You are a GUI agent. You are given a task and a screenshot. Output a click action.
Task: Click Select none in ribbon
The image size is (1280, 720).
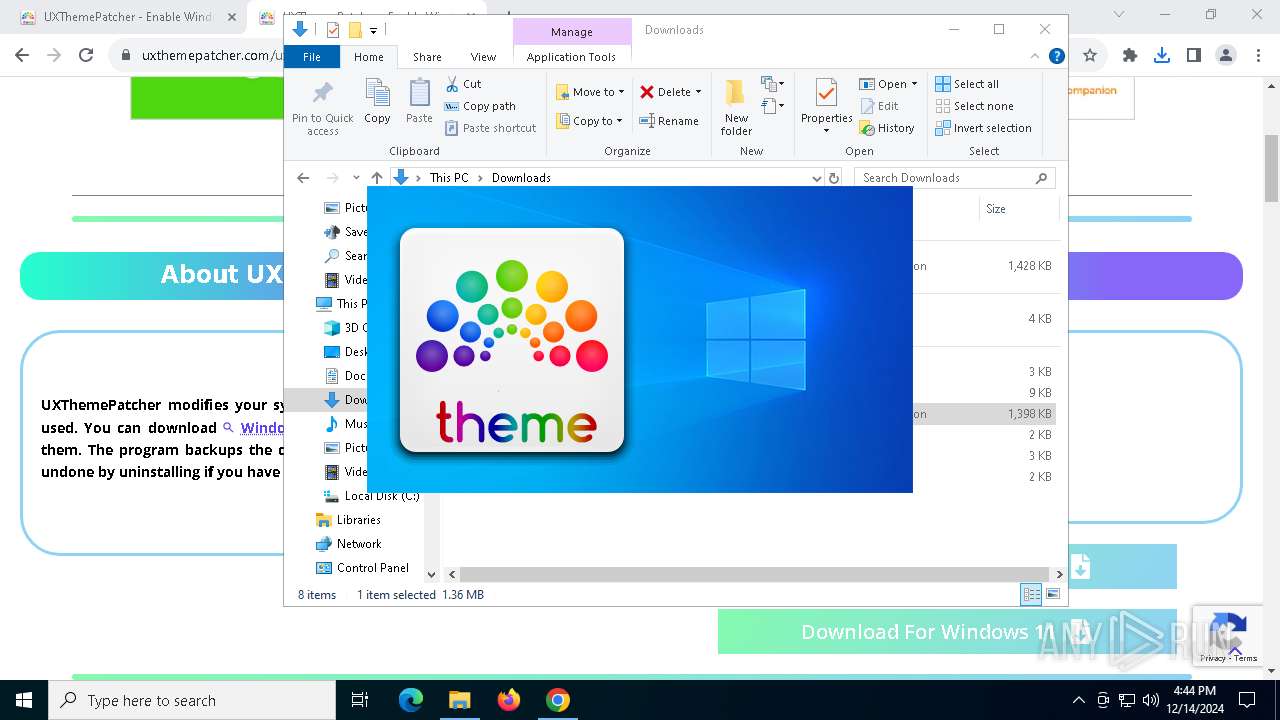(974, 106)
